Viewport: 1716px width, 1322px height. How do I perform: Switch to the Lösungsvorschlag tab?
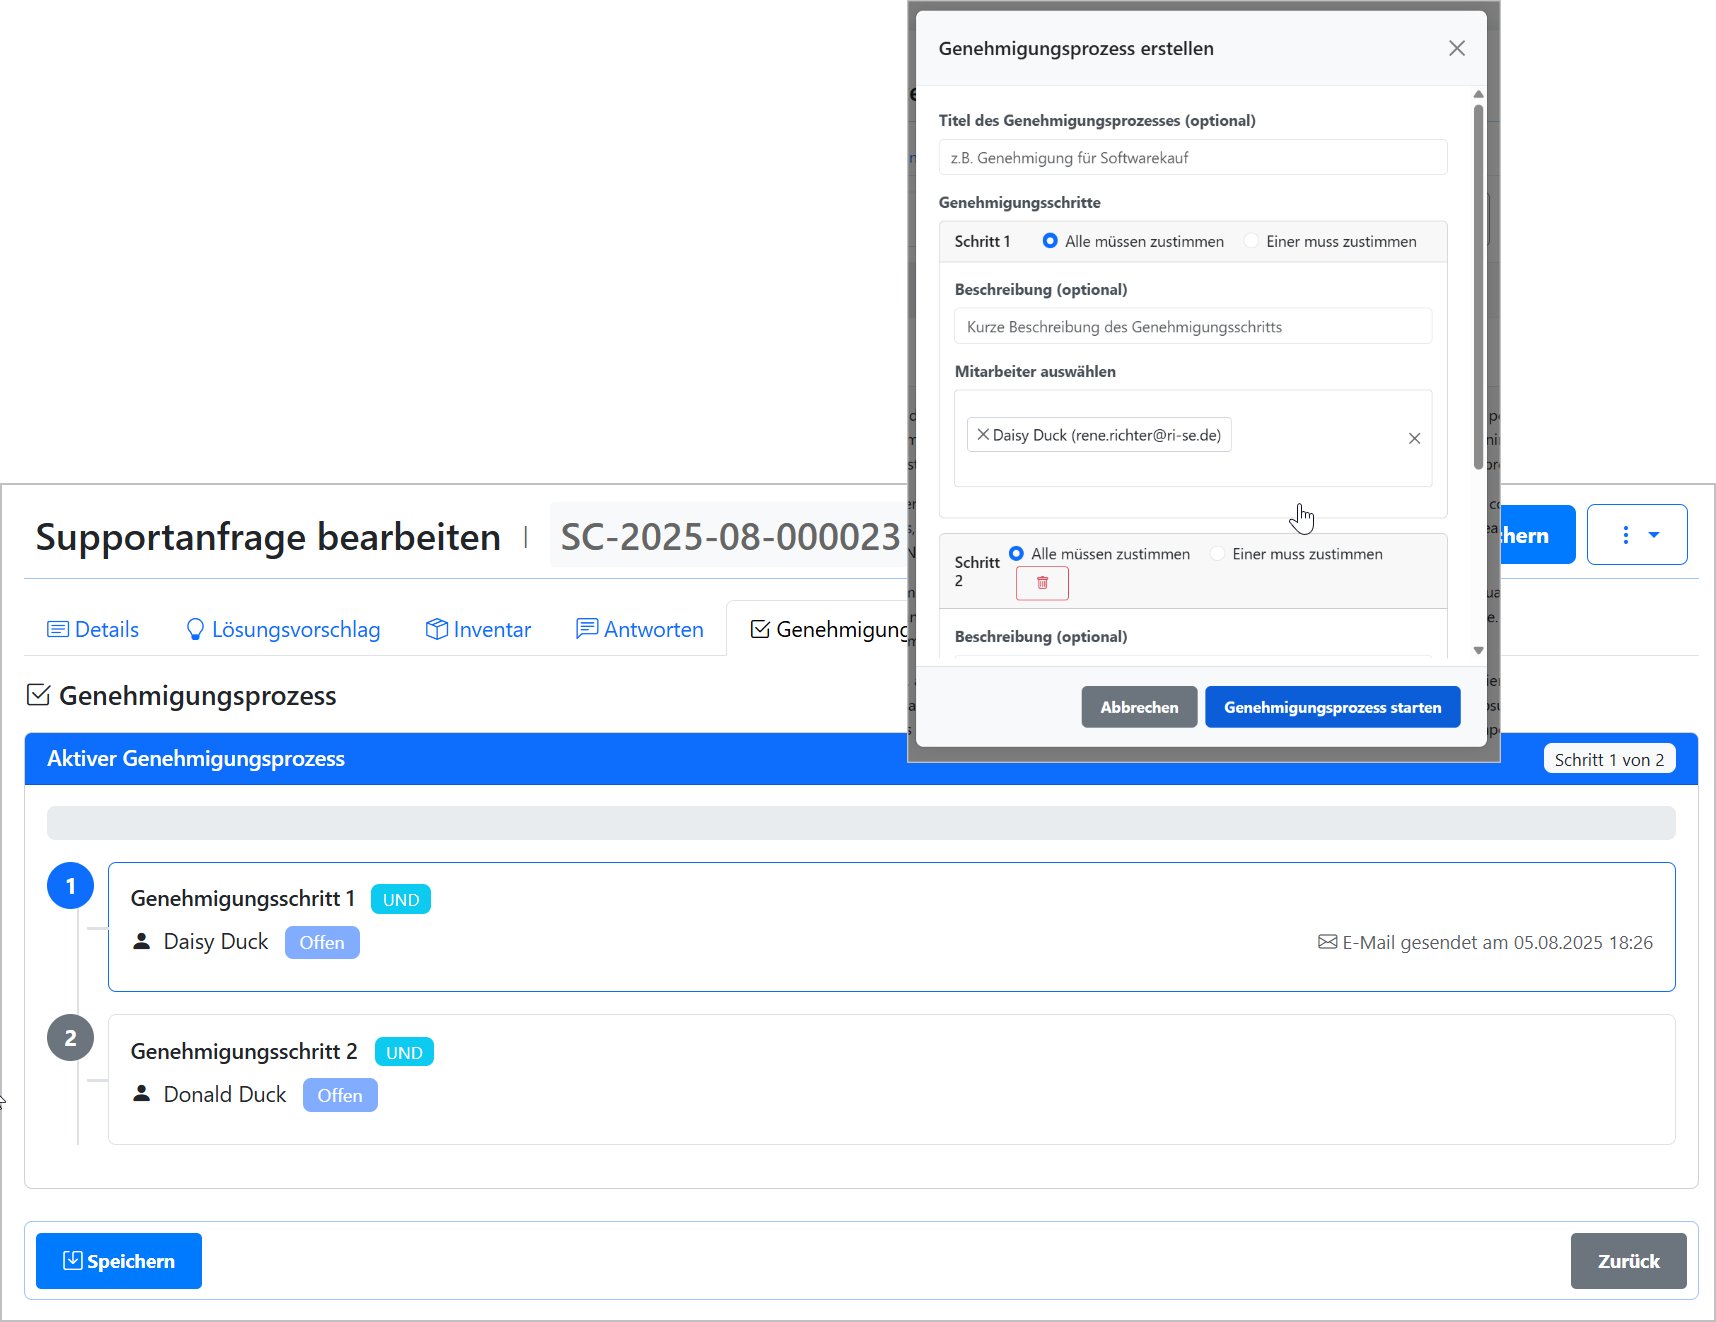point(283,629)
